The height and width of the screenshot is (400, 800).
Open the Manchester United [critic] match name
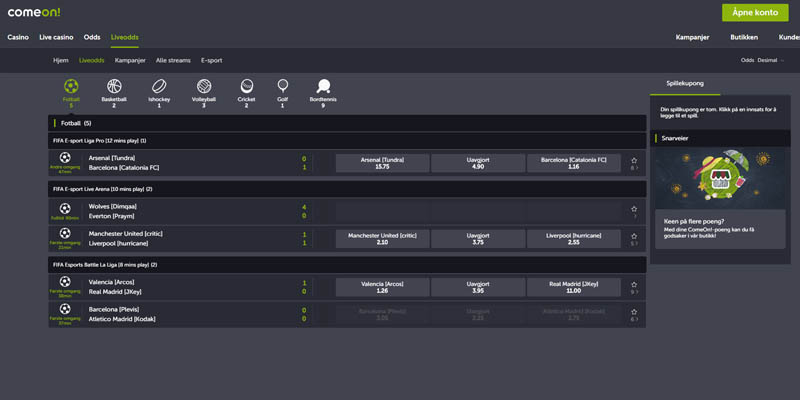pos(126,234)
